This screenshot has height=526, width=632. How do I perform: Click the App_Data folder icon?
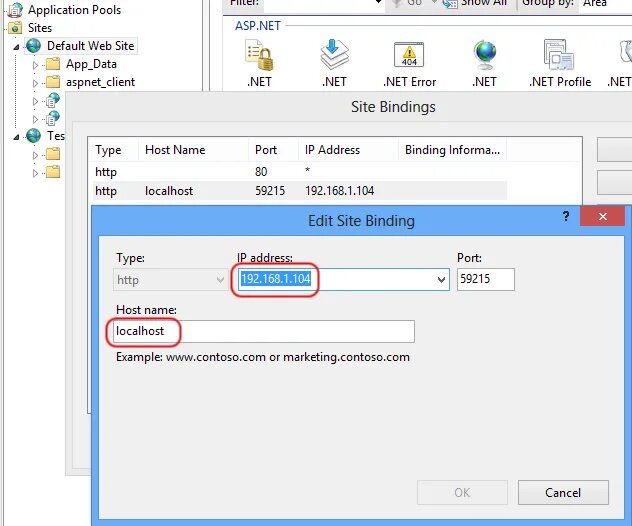[53, 64]
